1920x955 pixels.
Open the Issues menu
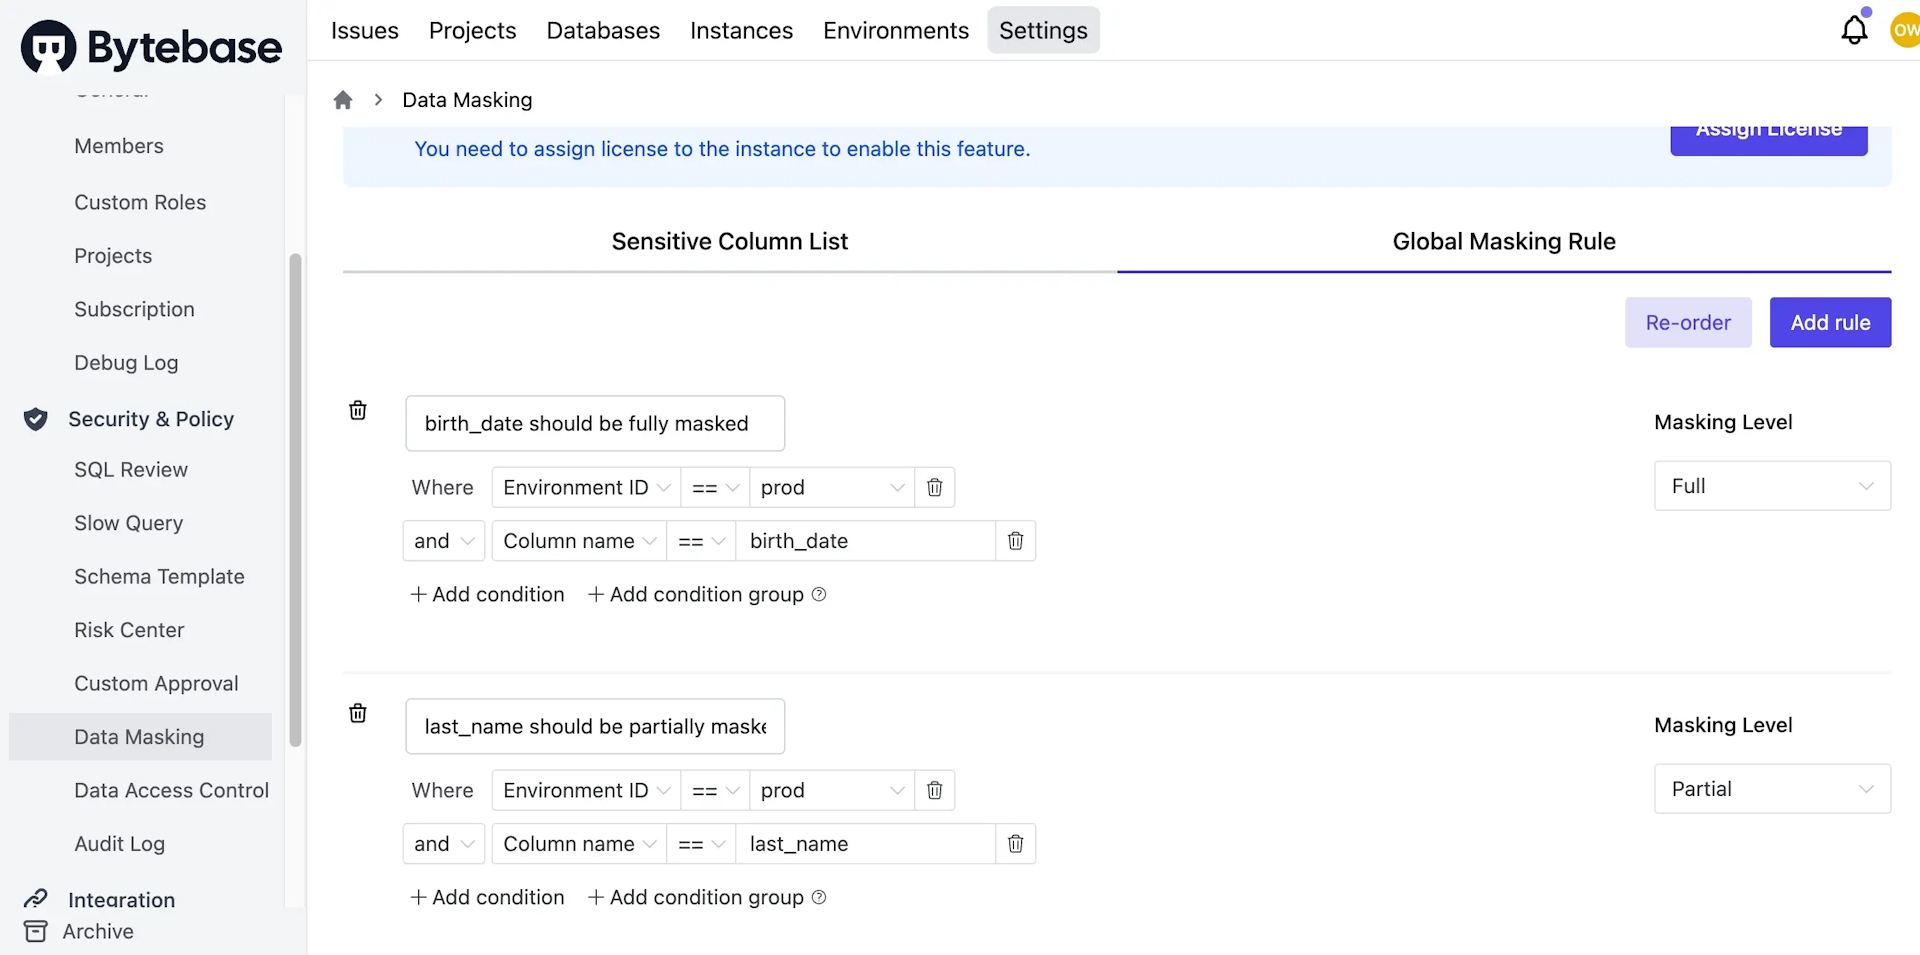[x=365, y=30]
